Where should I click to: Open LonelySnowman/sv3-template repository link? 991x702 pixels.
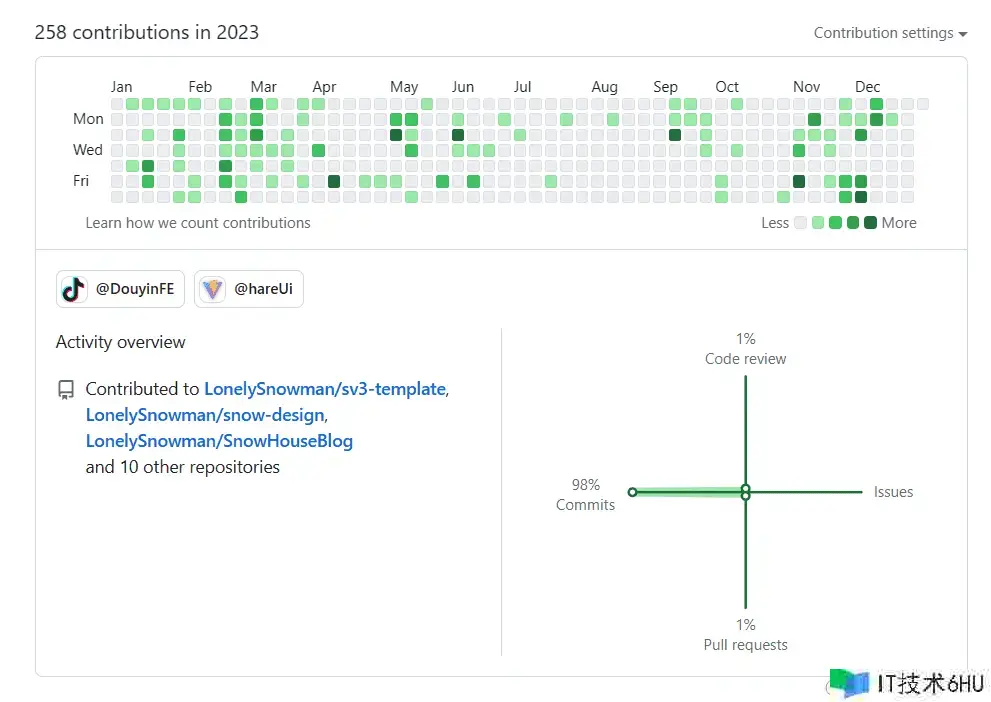pos(324,389)
